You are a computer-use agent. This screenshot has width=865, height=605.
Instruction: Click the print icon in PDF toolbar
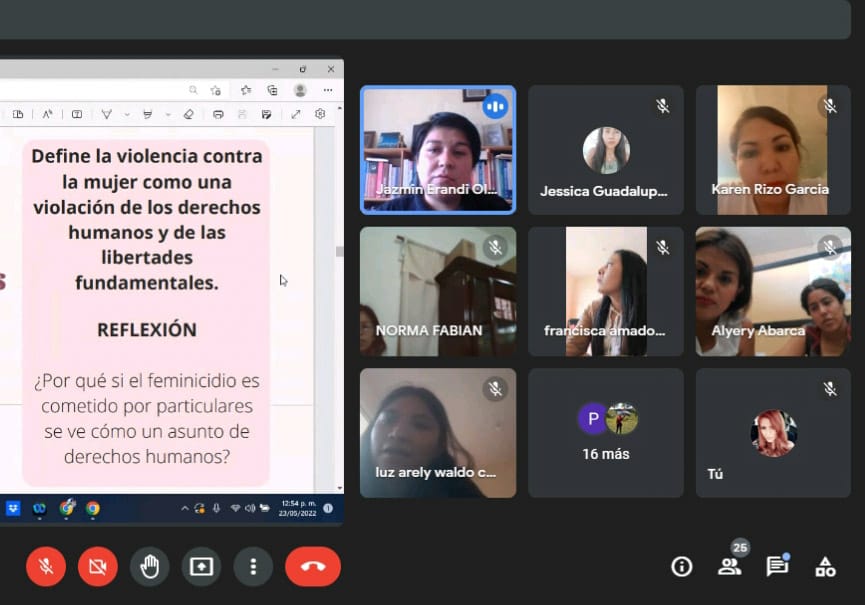click(218, 114)
